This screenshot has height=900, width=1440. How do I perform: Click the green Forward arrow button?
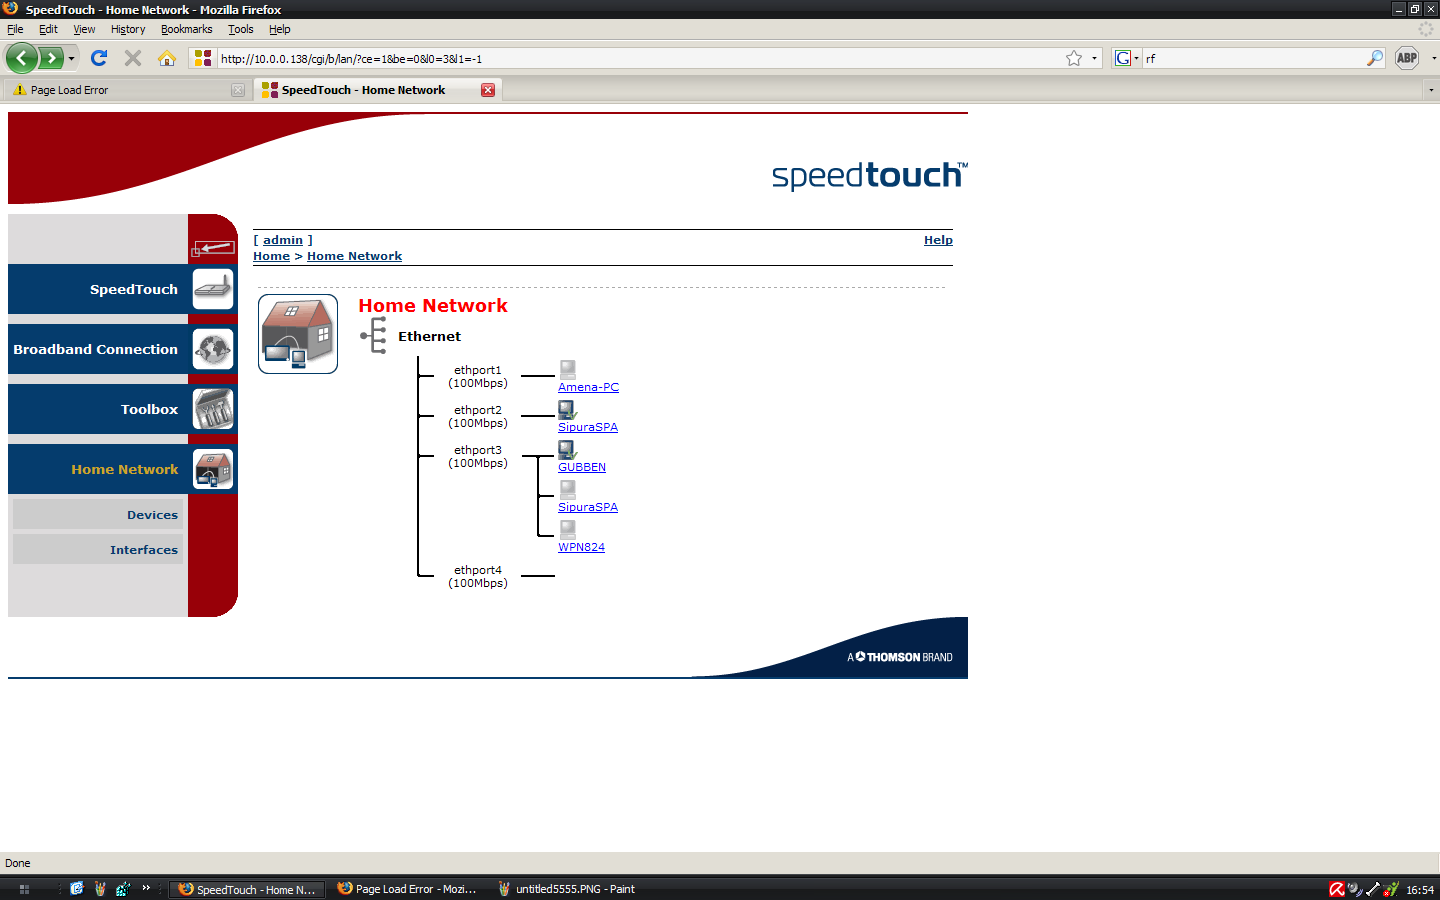coord(51,58)
